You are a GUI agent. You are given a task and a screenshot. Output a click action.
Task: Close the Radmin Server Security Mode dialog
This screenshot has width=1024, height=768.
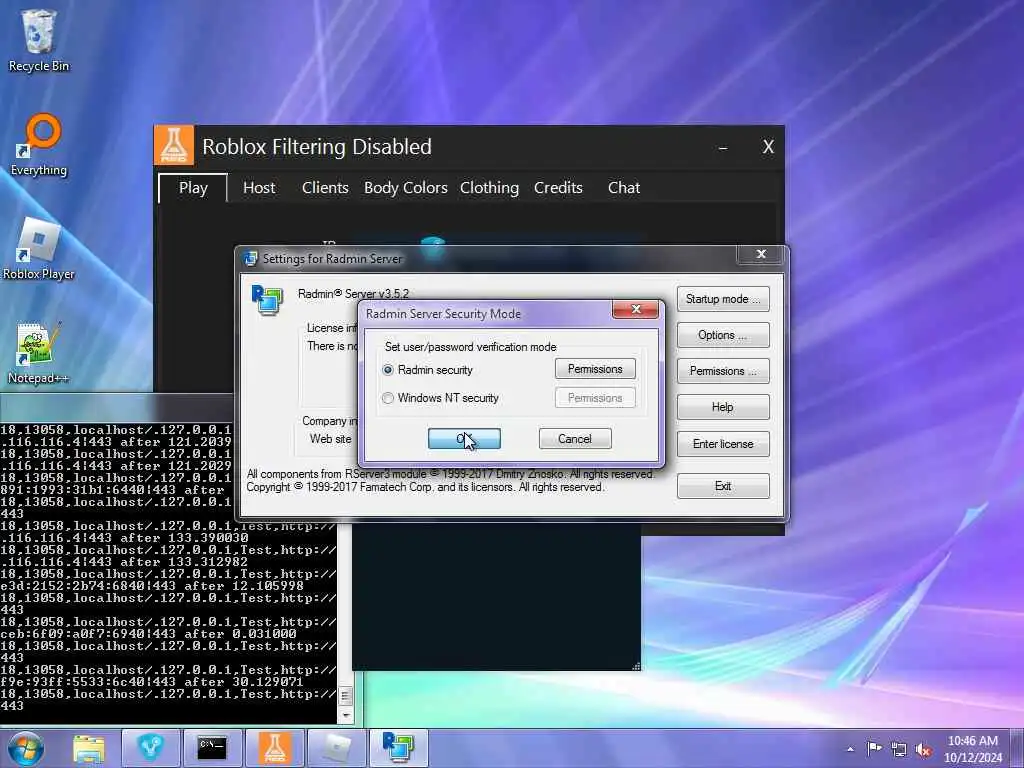[x=635, y=310]
